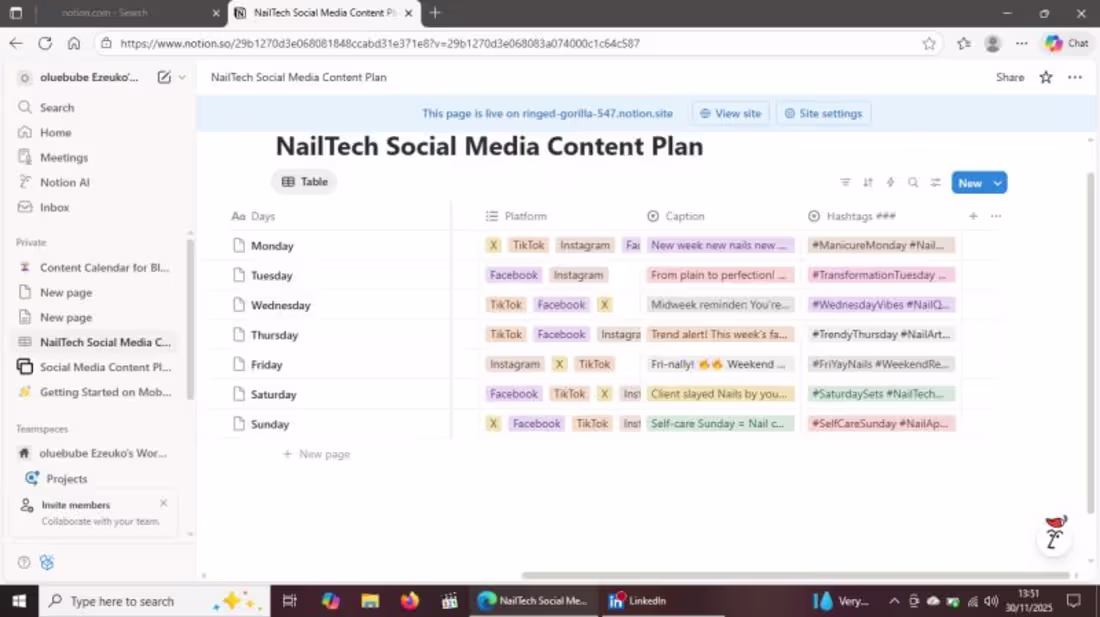This screenshot has height=617, width=1100.
Task: Open the filter icon in database toolbar
Action: click(845, 182)
